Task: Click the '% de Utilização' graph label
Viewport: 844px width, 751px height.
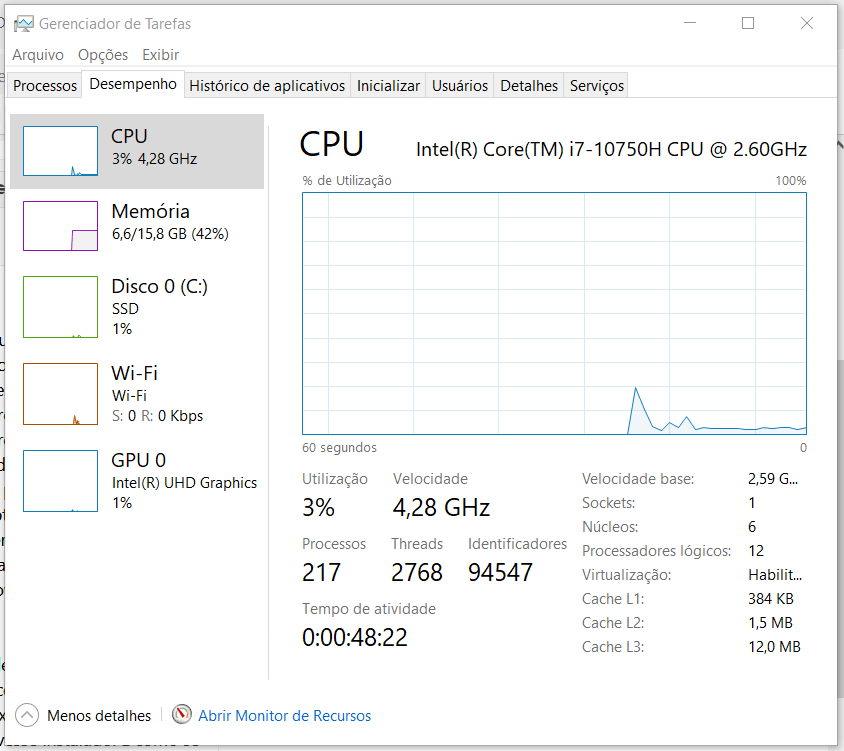Action: click(347, 180)
